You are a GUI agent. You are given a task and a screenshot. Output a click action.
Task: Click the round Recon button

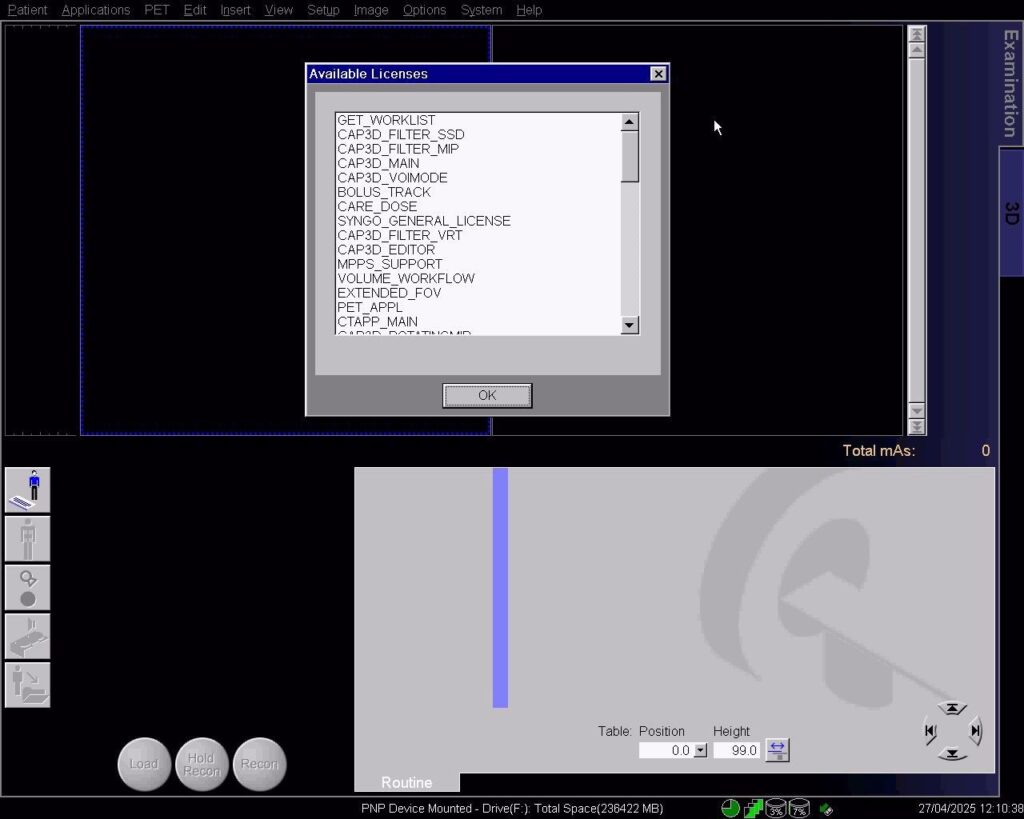pyautogui.click(x=259, y=764)
